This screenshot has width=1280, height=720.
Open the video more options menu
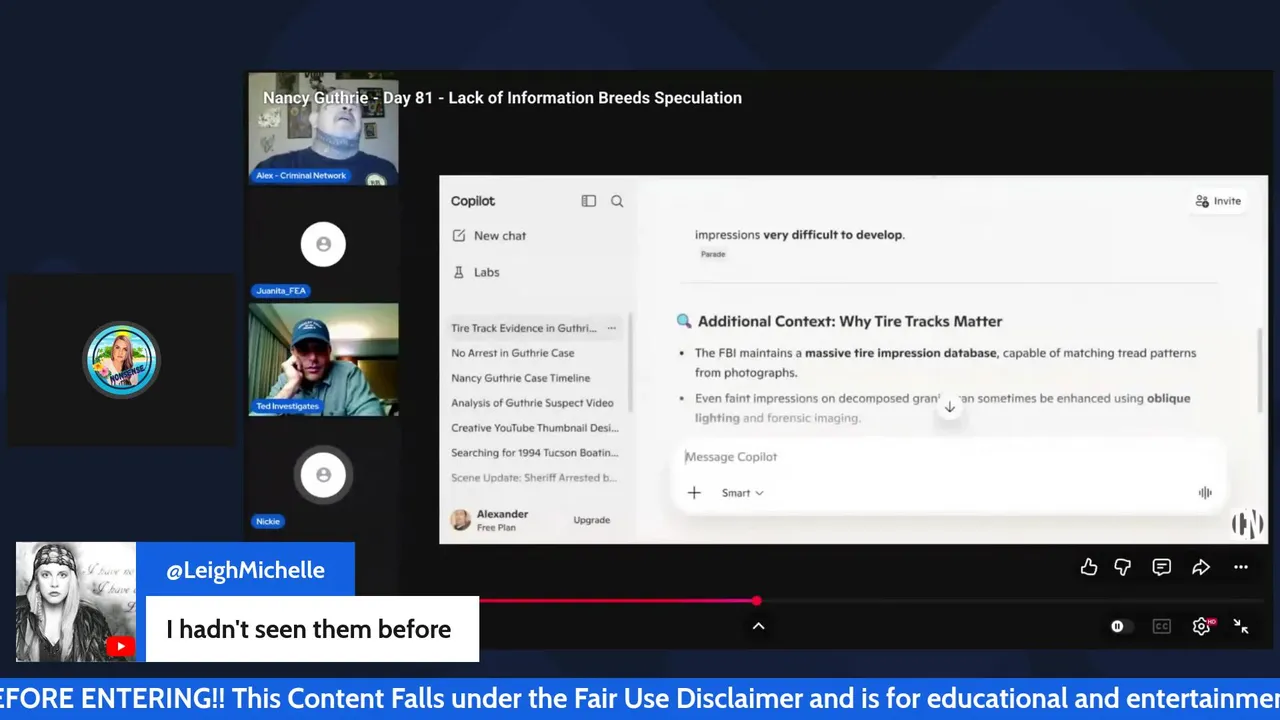click(1241, 567)
